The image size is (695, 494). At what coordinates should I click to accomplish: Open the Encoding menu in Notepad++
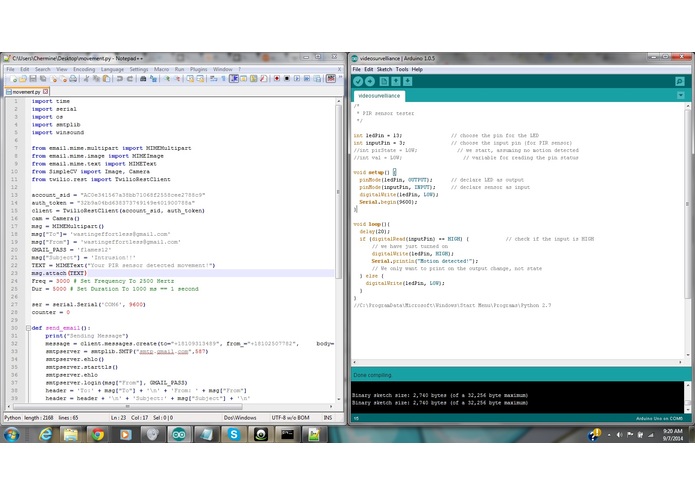pos(84,69)
